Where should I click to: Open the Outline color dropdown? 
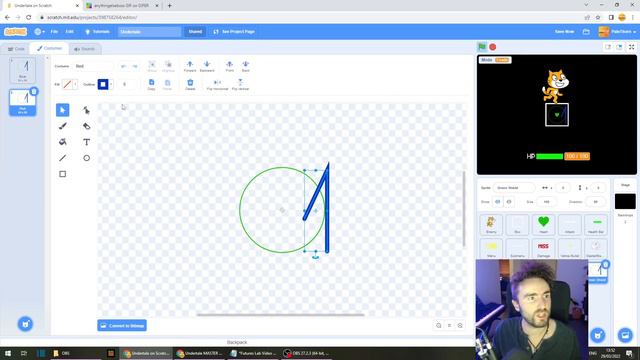[x=111, y=84]
